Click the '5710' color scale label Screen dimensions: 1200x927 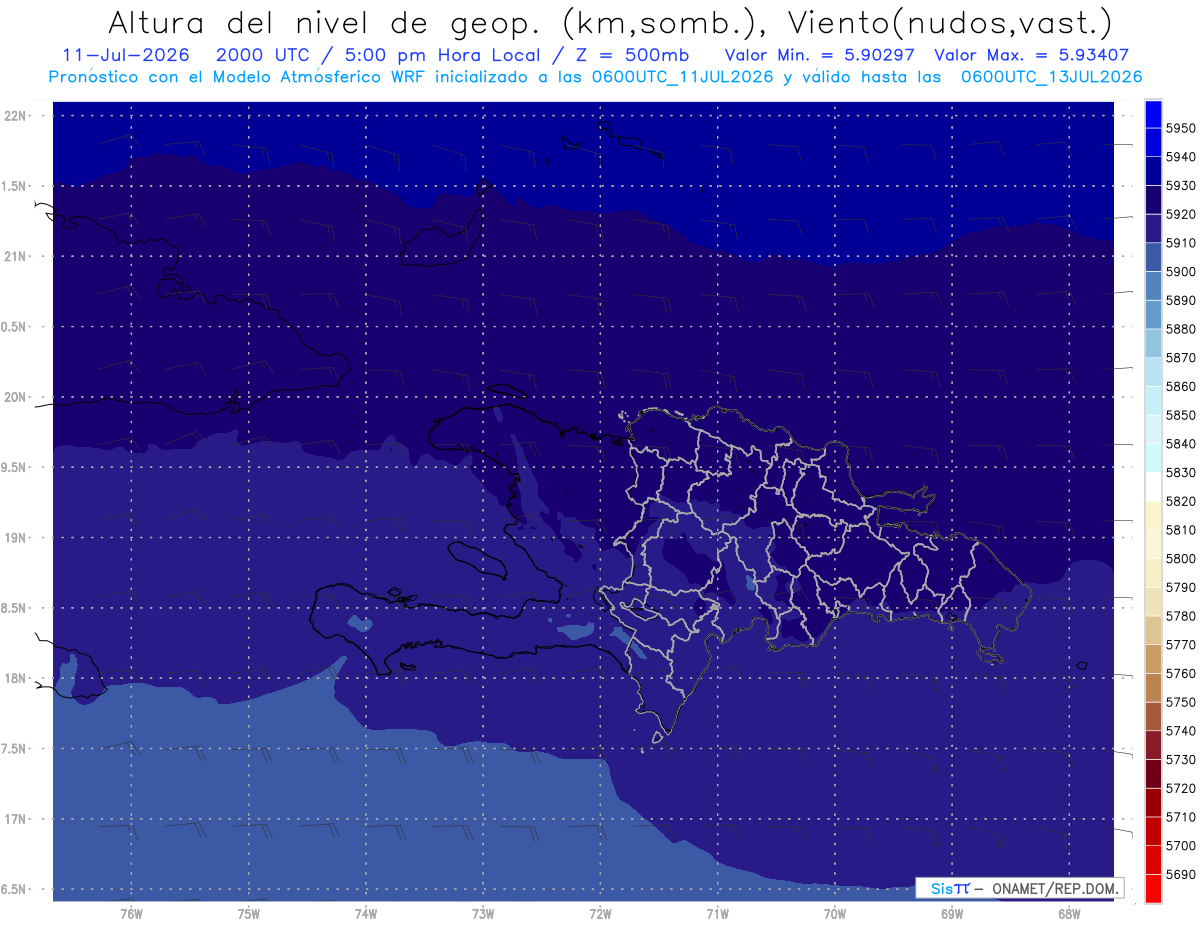(1180, 817)
